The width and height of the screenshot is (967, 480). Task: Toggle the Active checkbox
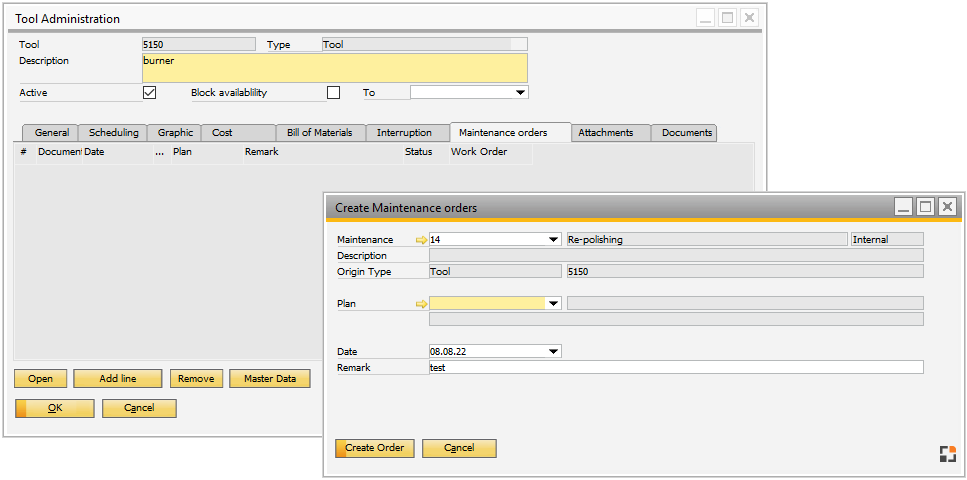[150, 93]
